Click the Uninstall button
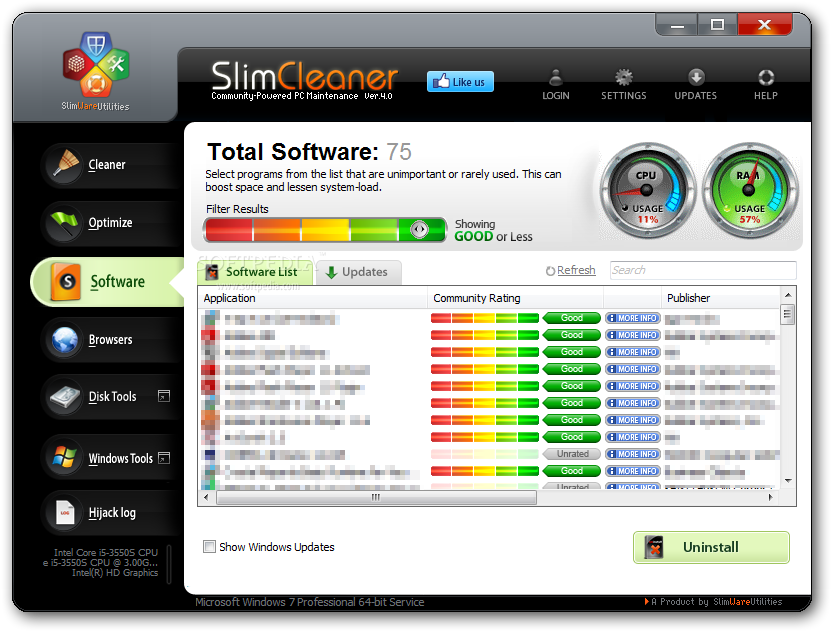 click(711, 547)
